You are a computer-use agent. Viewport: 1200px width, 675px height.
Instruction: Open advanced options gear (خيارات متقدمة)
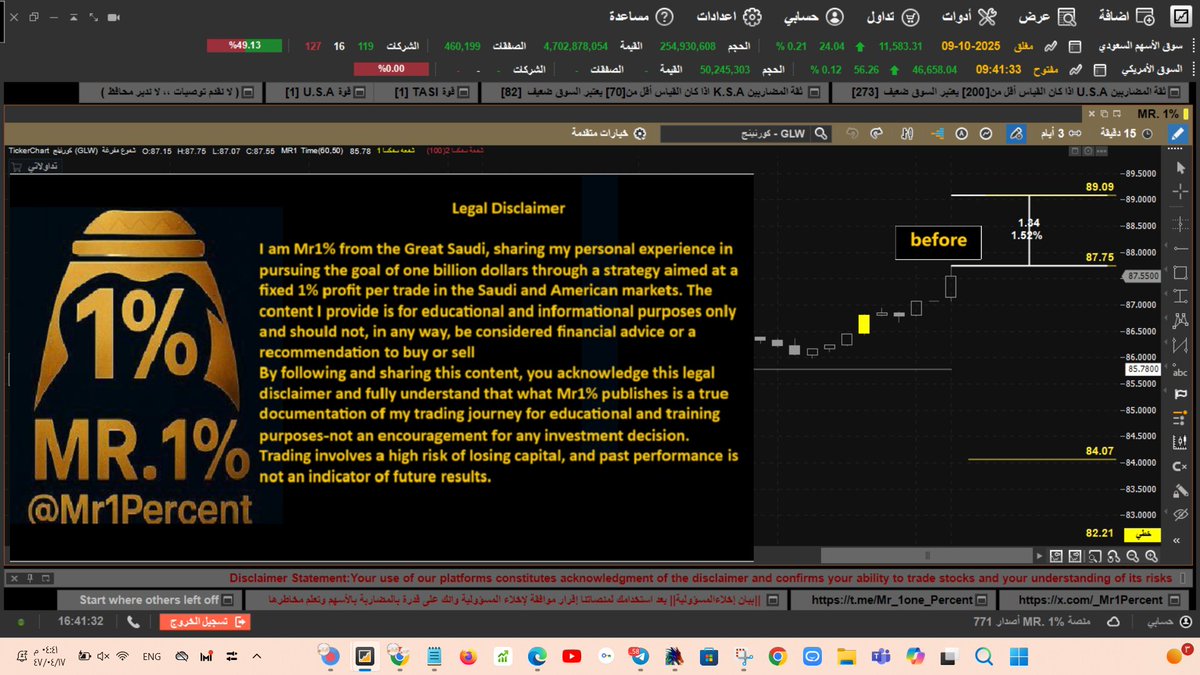pyautogui.click(x=610, y=133)
